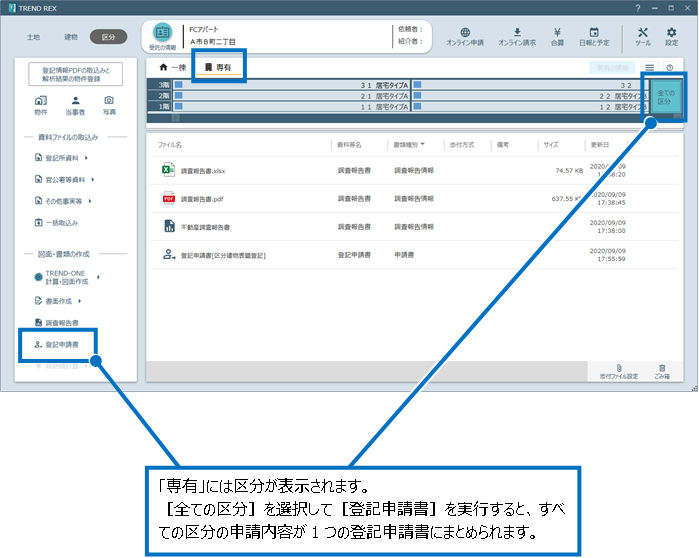The width and height of the screenshot is (699, 558).
Task: Click file name 不動産調査報告書
Action: (205, 227)
